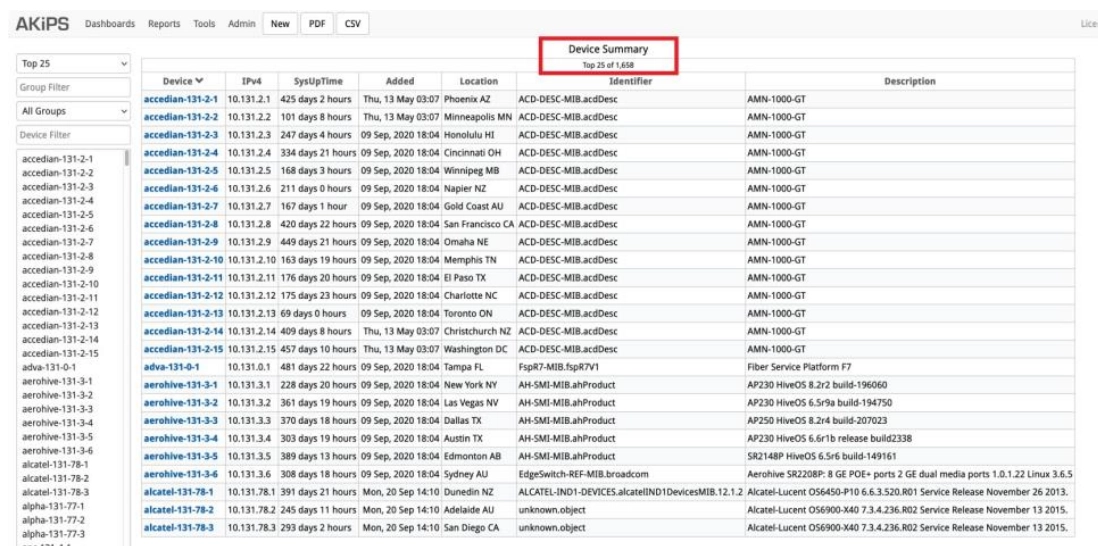Viewport: 1098px width, 546px height.
Task: Export the report as CSV
Action: pos(351,24)
